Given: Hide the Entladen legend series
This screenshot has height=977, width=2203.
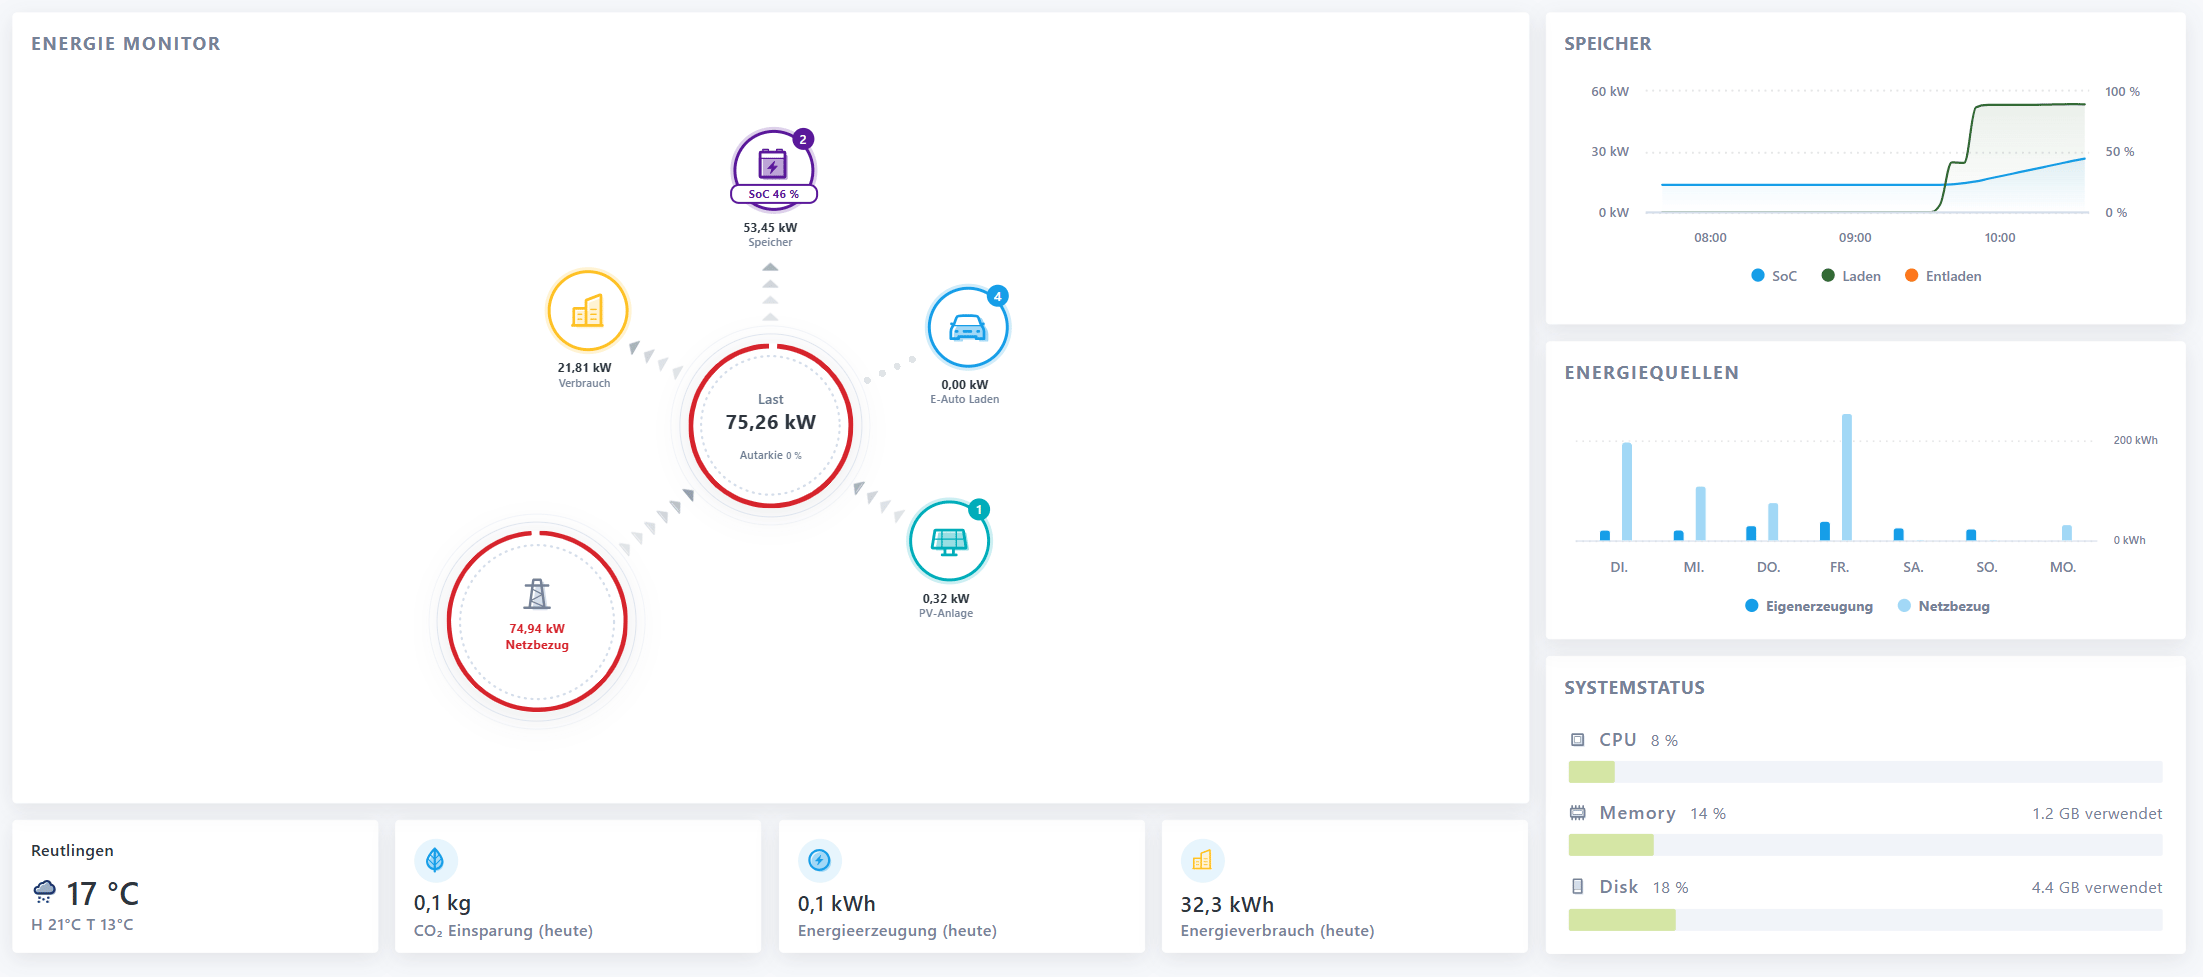Looking at the screenshot, I should click(1943, 276).
